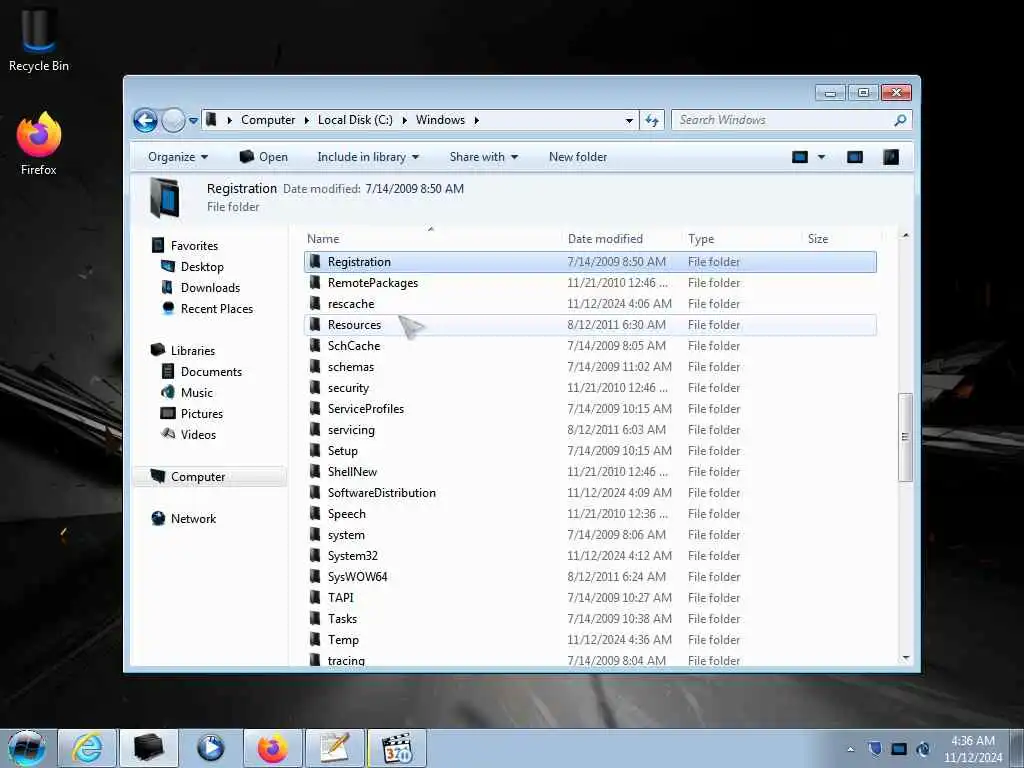Open the Music library

(x=197, y=392)
